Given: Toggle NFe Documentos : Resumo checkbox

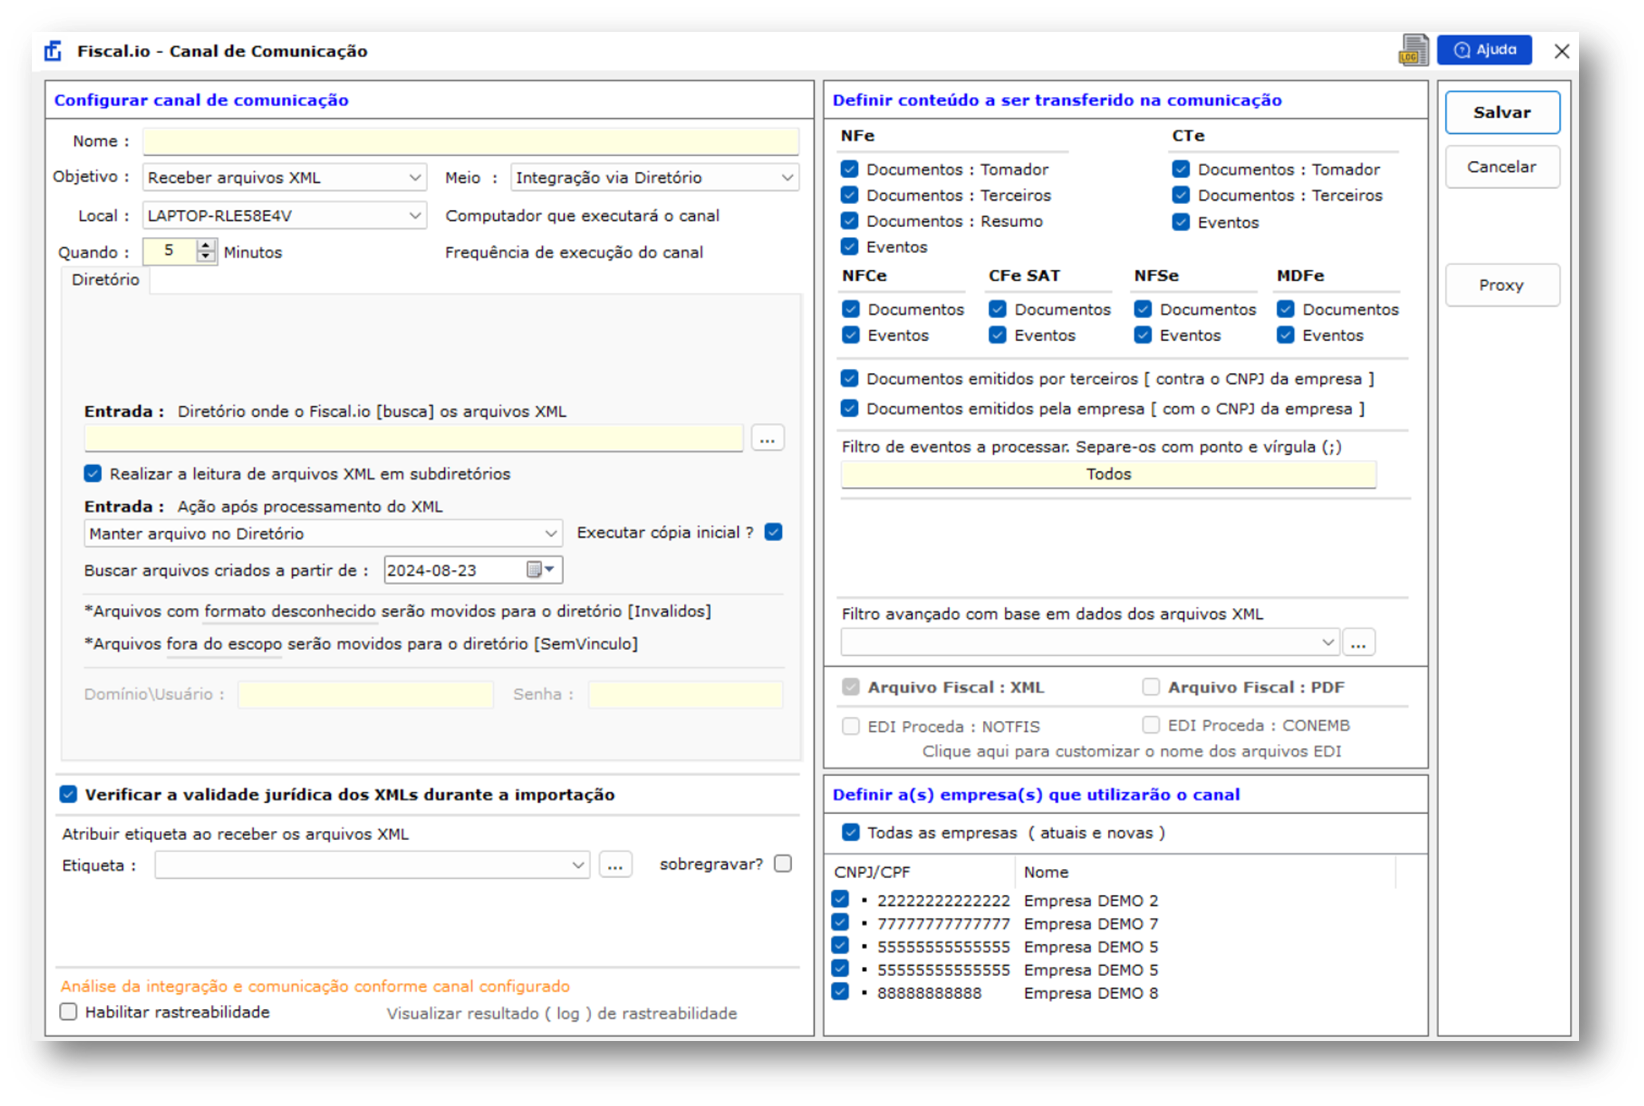Looking at the screenshot, I should click(x=850, y=221).
